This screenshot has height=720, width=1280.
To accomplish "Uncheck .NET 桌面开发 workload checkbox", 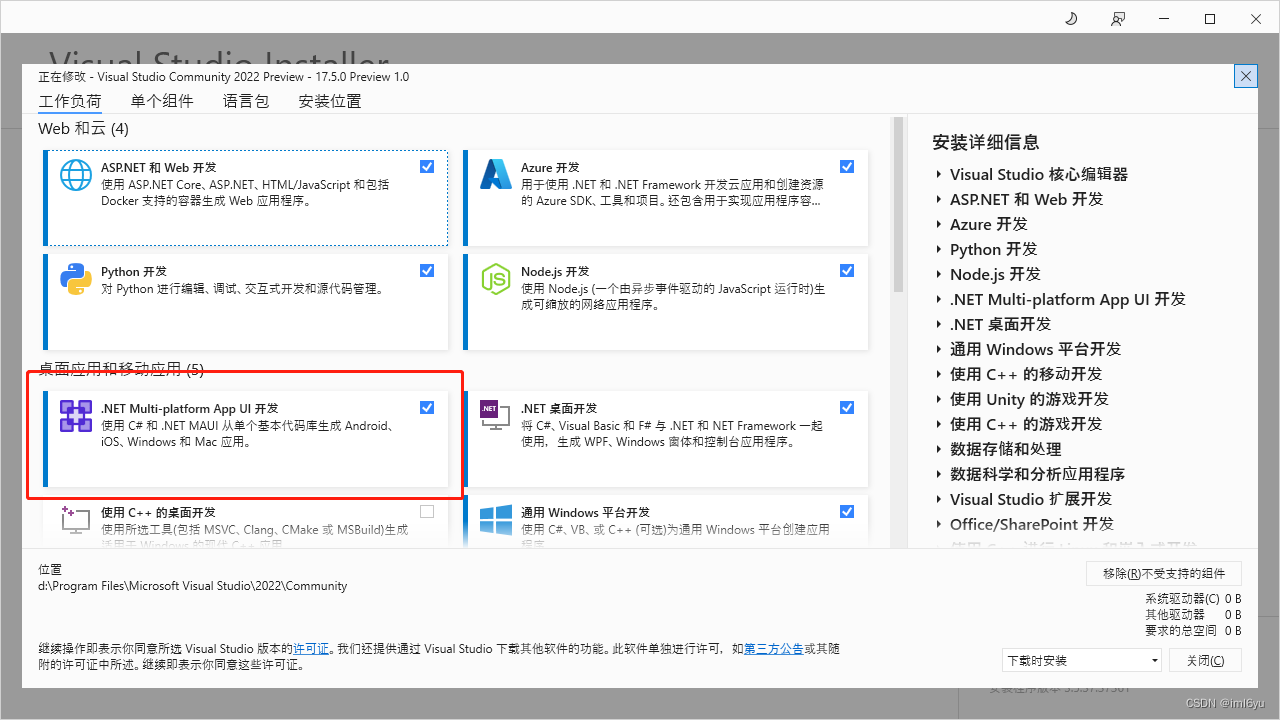I will [847, 407].
